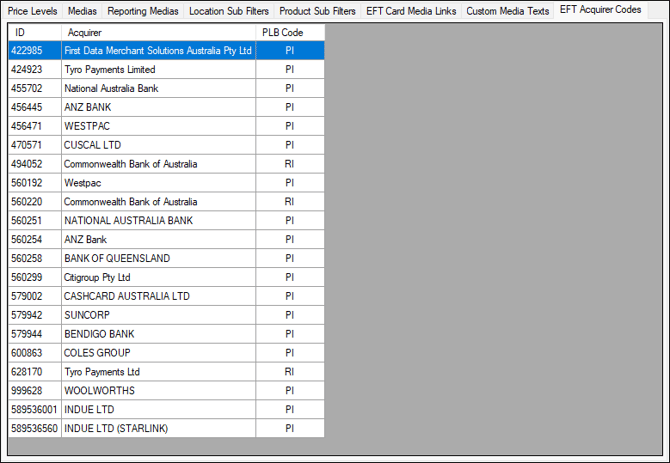Image resolution: width=670 pixels, height=463 pixels.
Task: Open the Custom Media Texts tab
Action: pyautogui.click(x=508, y=11)
